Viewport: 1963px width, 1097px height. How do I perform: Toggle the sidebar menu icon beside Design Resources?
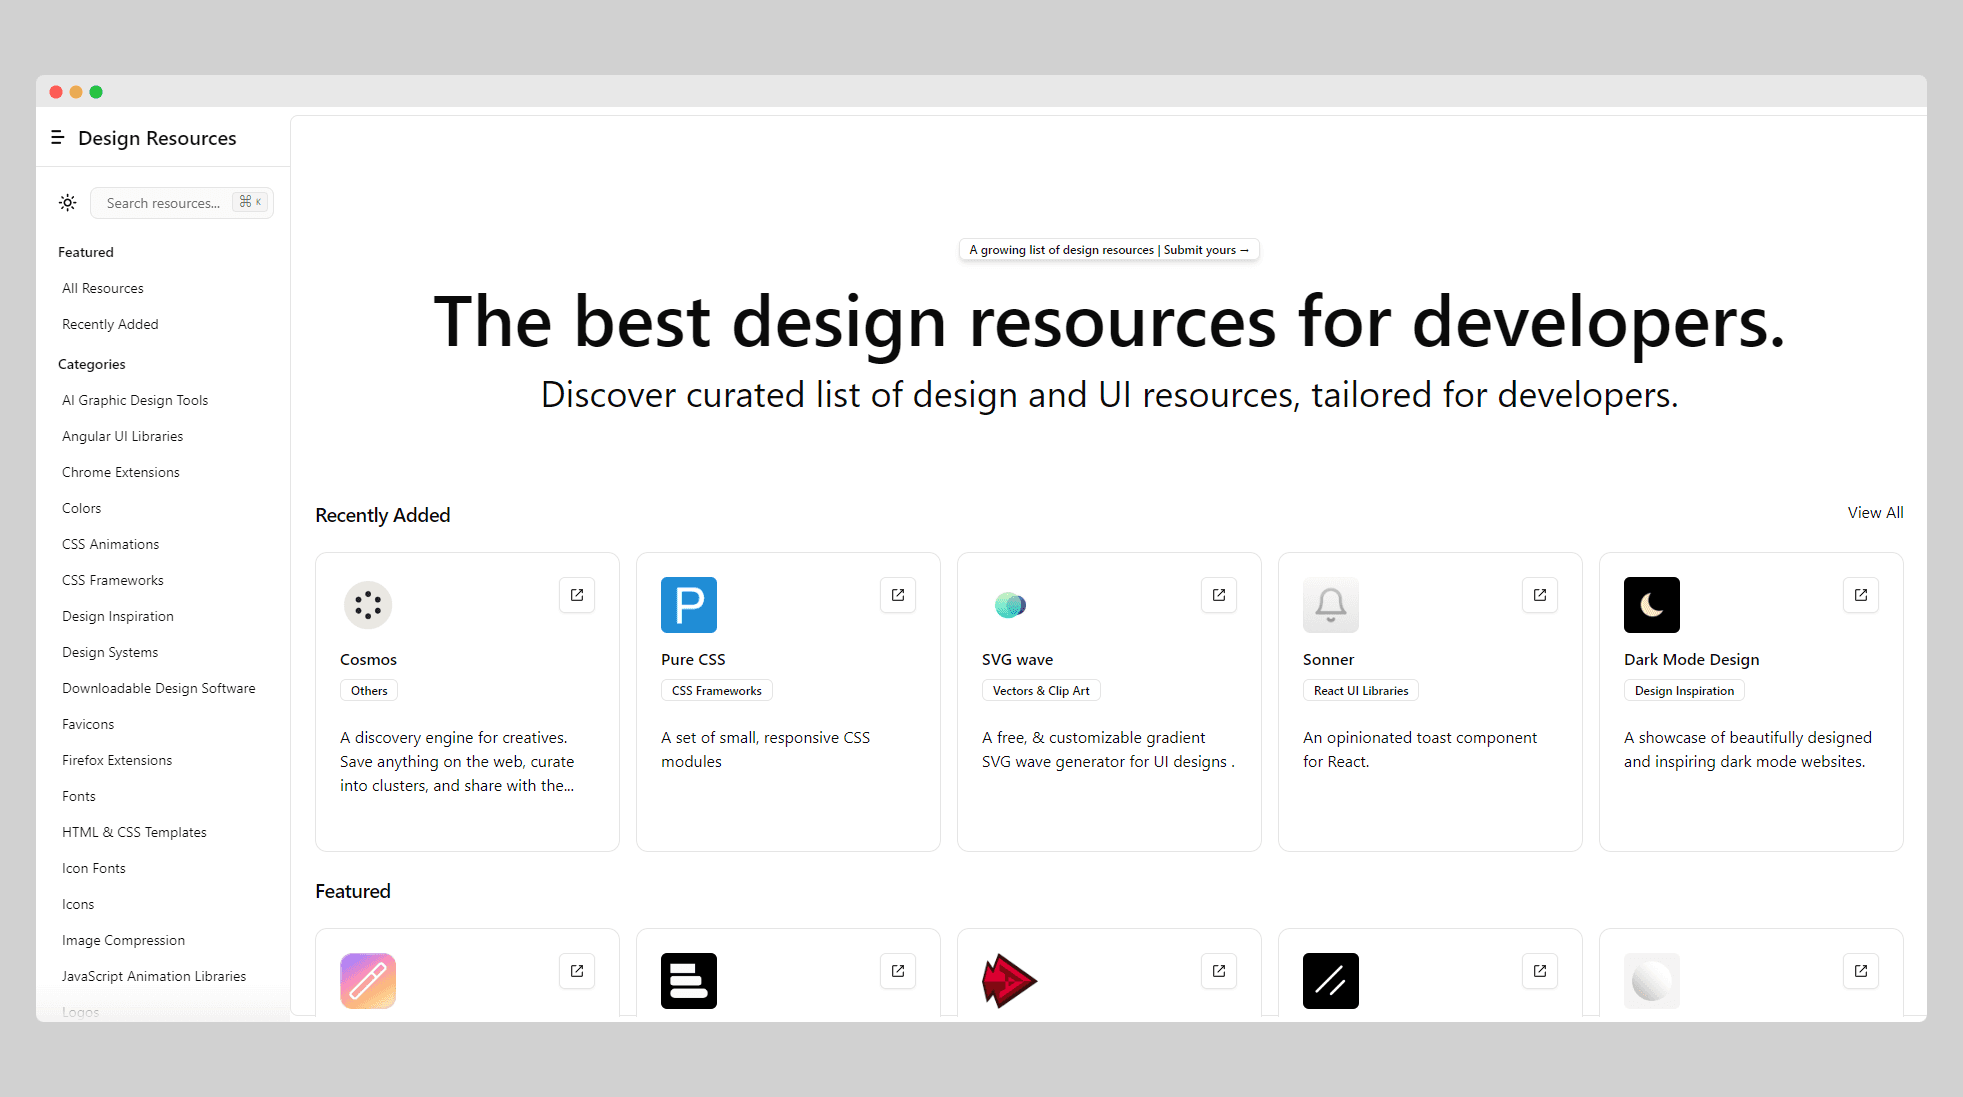pos(58,137)
